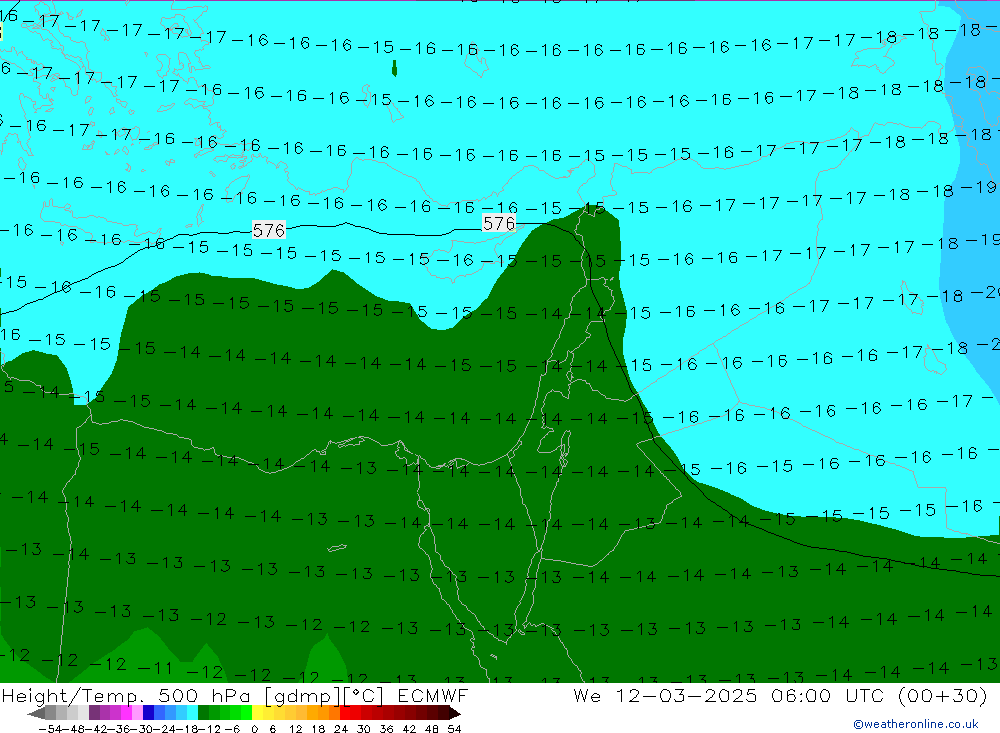Click the grey left arrow tip of the color bar

36,713
